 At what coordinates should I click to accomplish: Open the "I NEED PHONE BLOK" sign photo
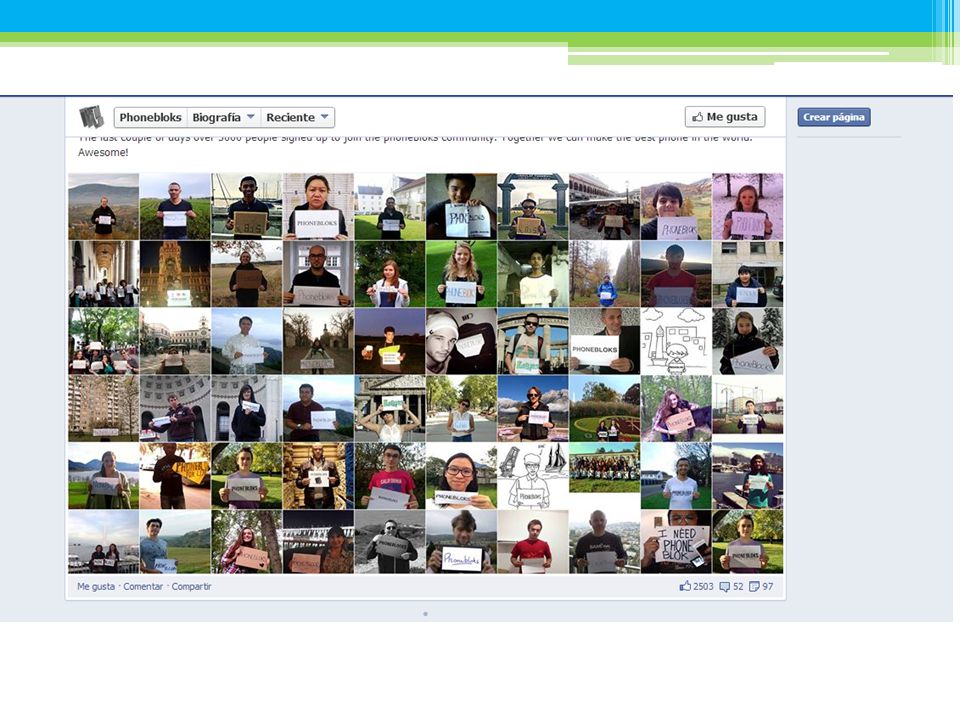coord(676,542)
